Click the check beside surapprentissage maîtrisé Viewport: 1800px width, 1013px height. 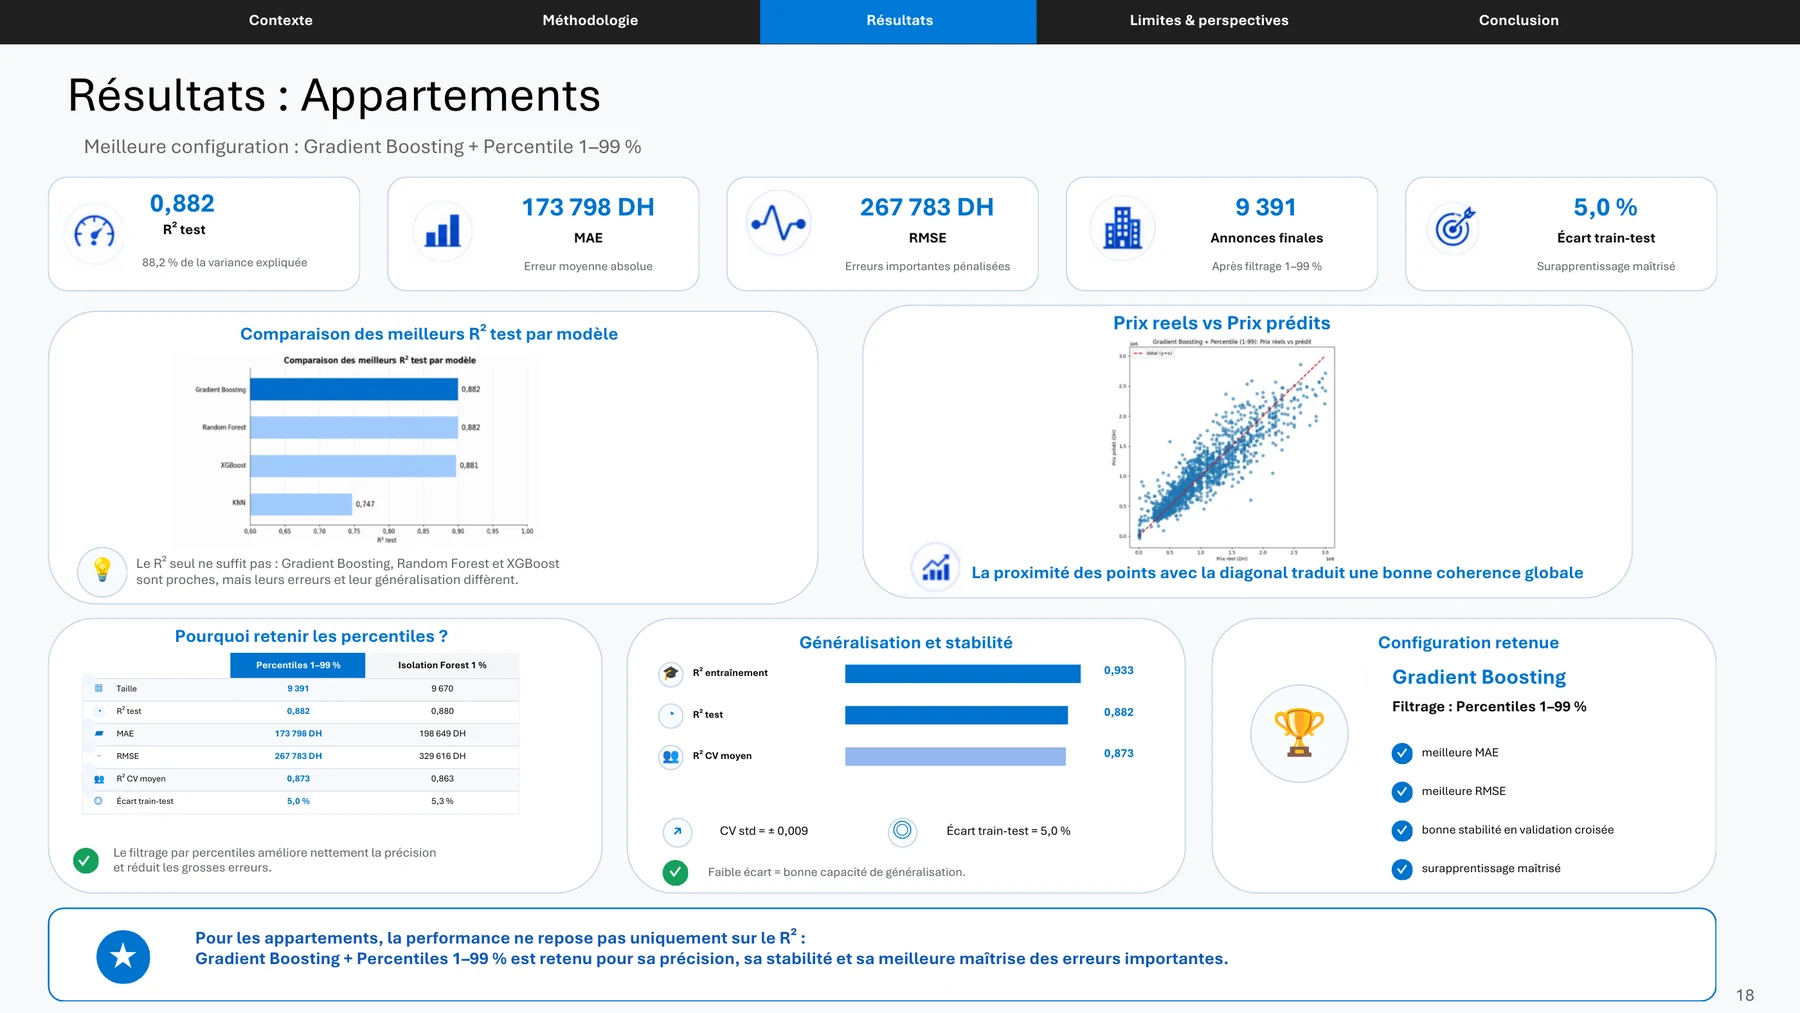(x=1402, y=869)
